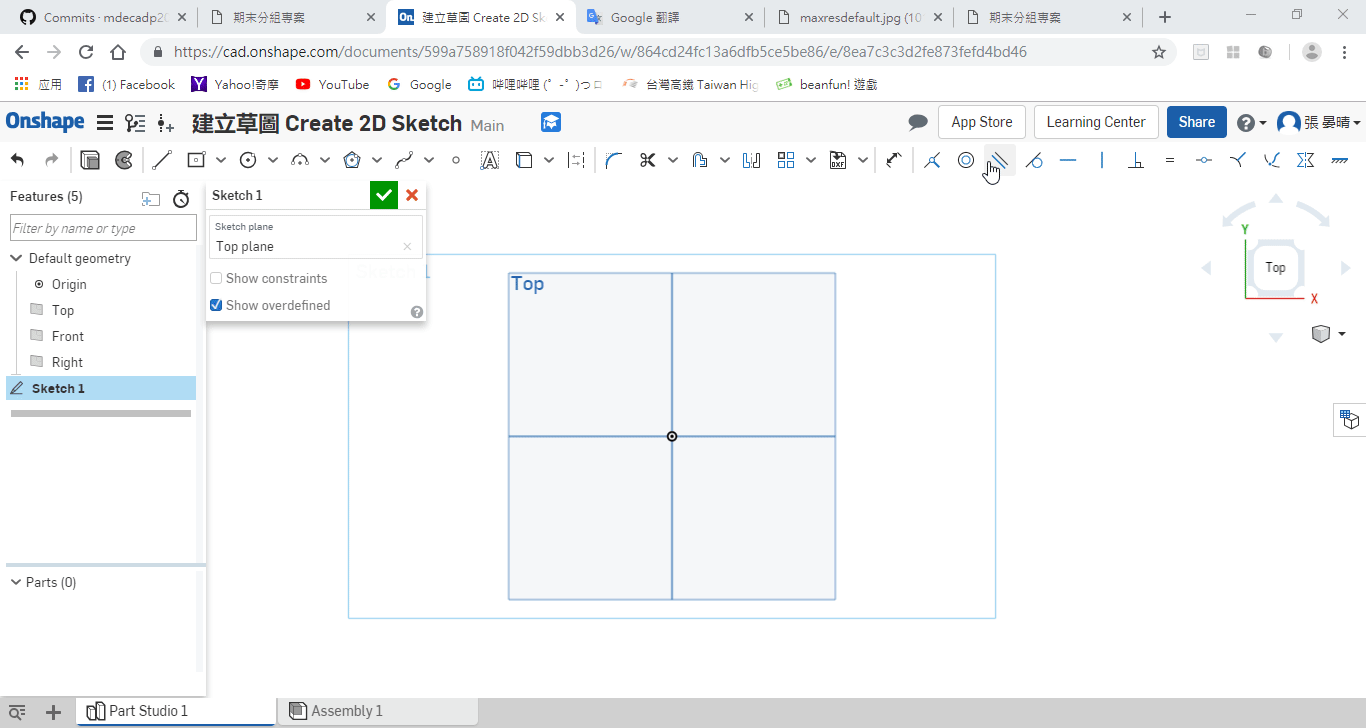Clear the Top plane sketch plane selection
The width and height of the screenshot is (1366, 728).
407,247
